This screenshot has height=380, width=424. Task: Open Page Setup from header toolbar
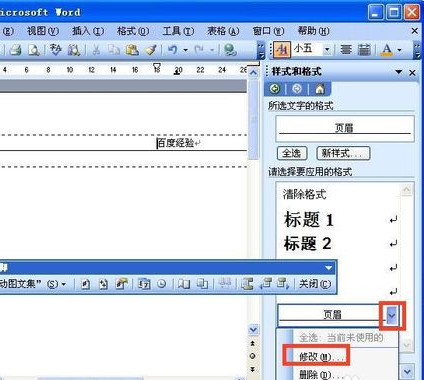pyautogui.click(x=184, y=284)
